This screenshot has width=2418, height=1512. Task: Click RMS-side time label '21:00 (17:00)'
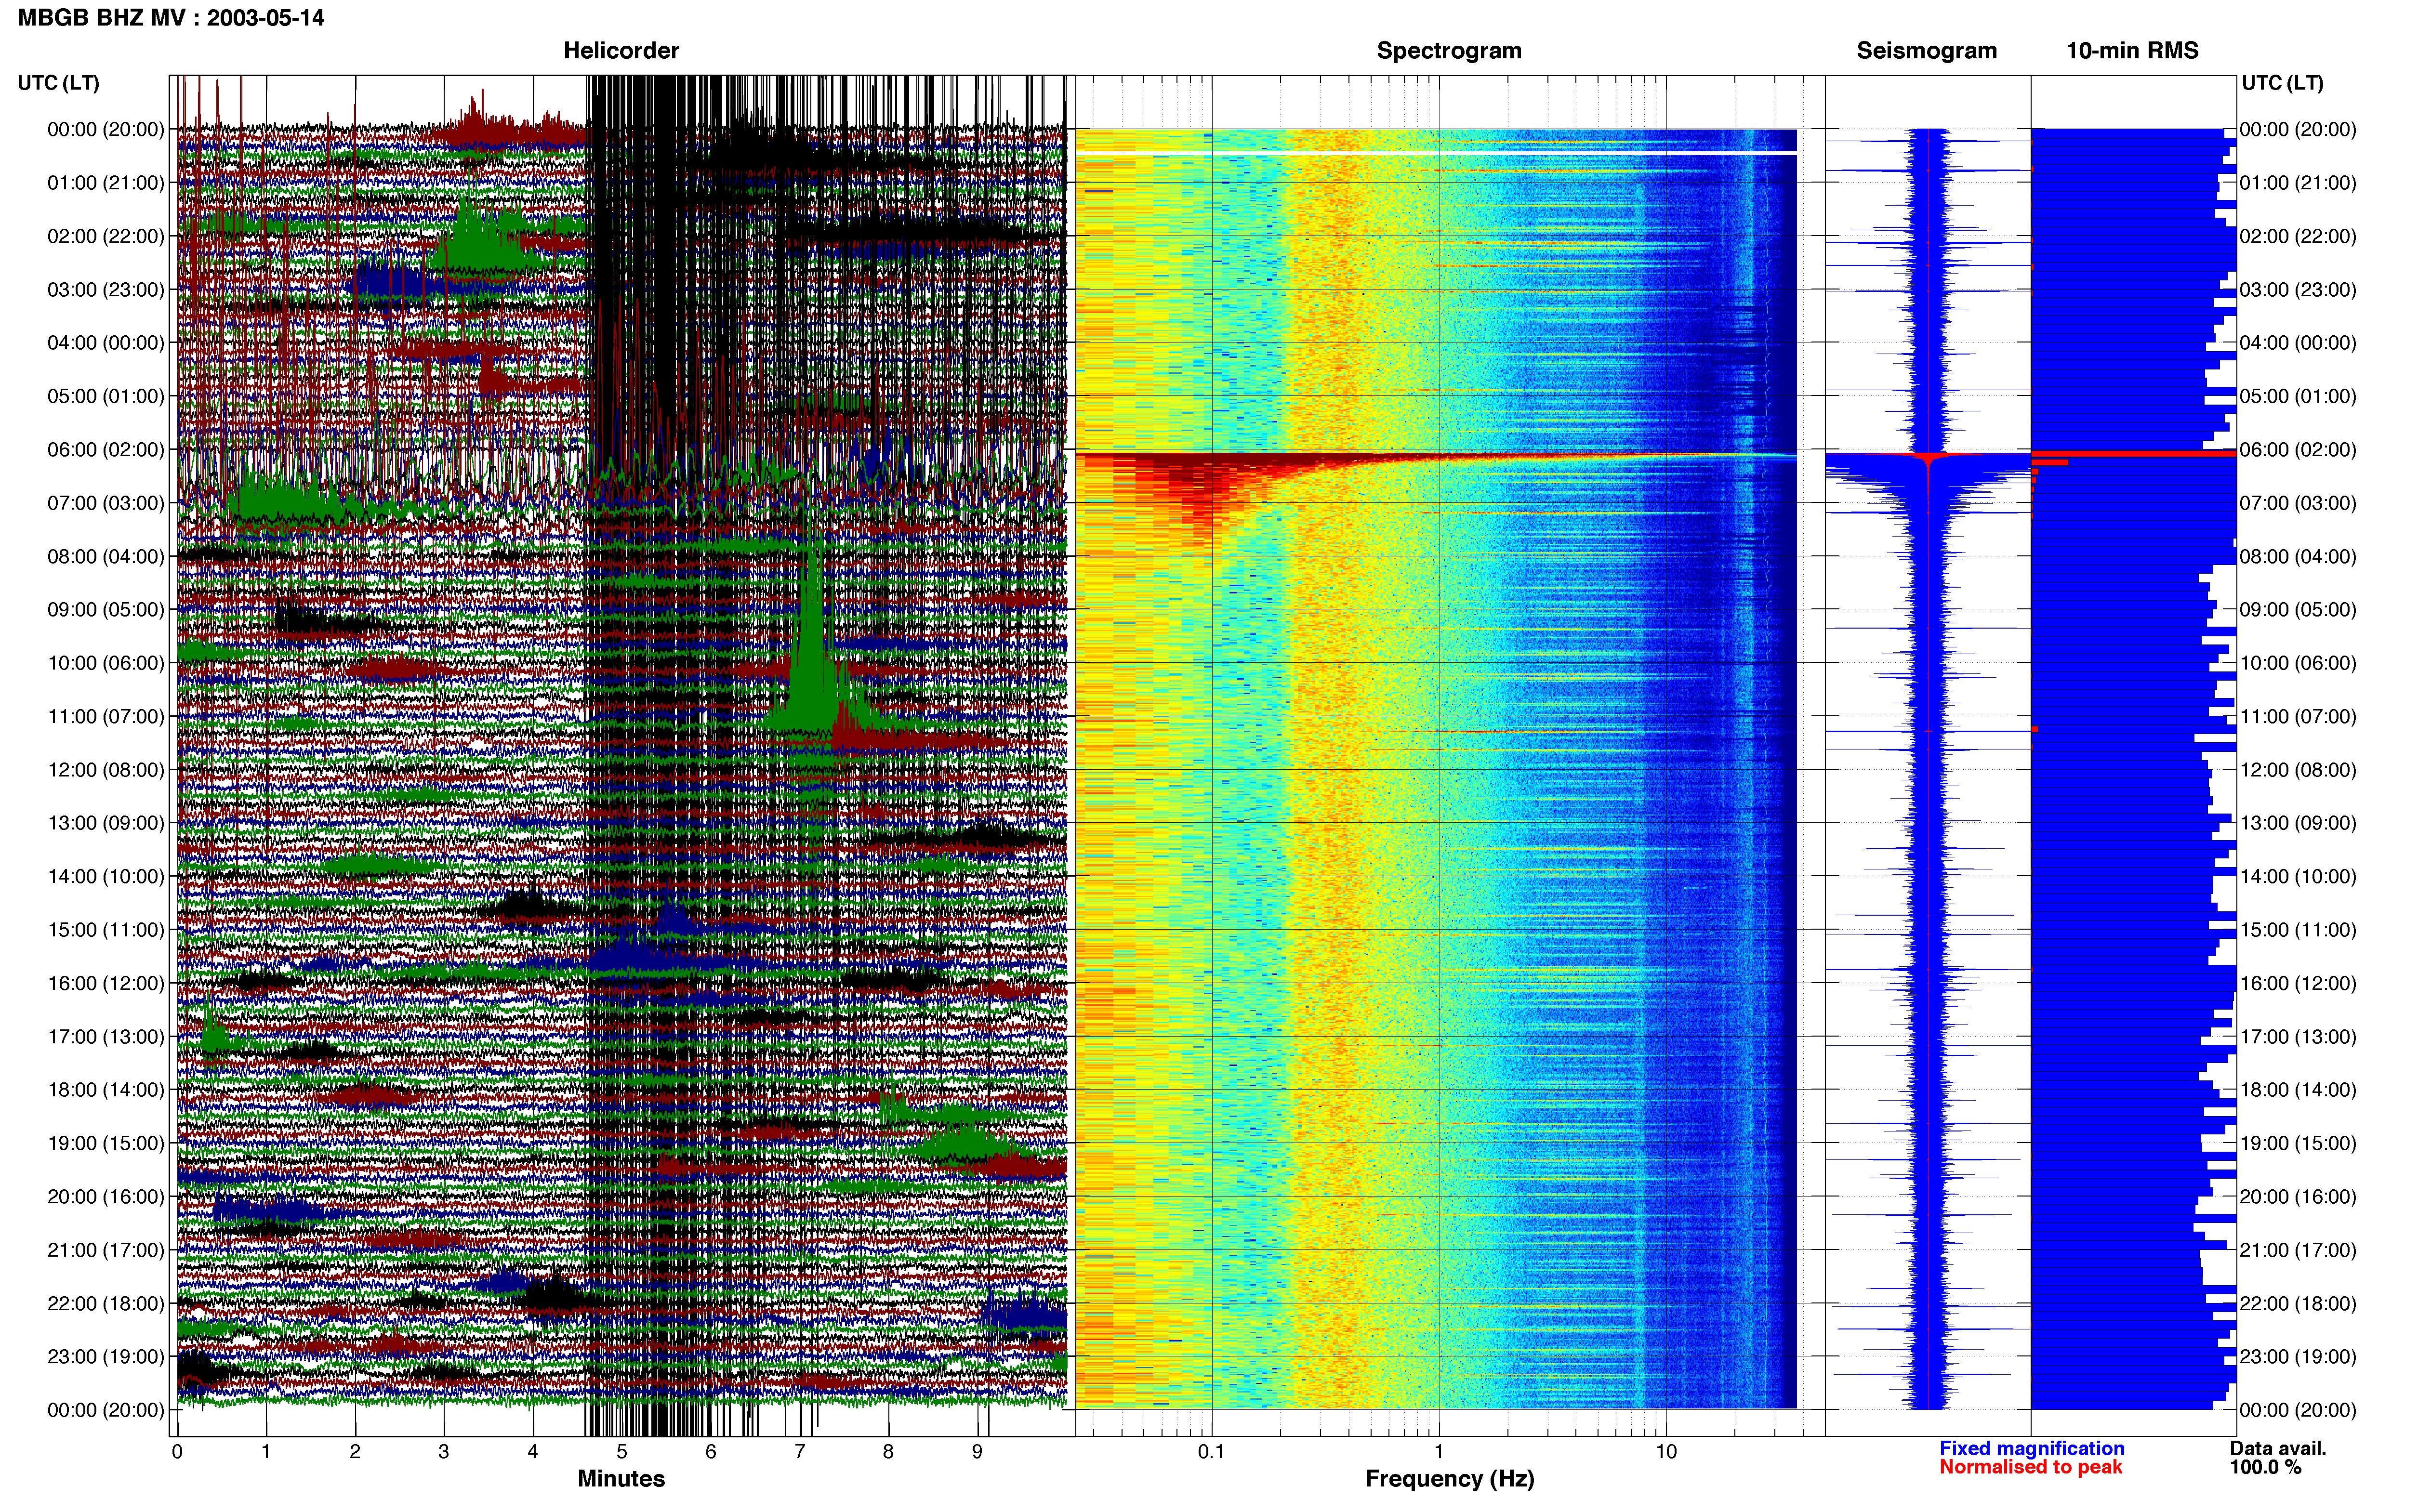(2298, 1250)
